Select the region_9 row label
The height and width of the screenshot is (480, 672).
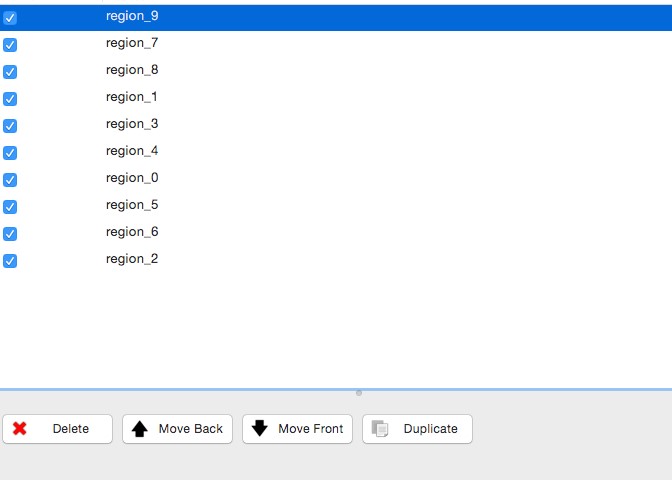[x=132, y=16]
